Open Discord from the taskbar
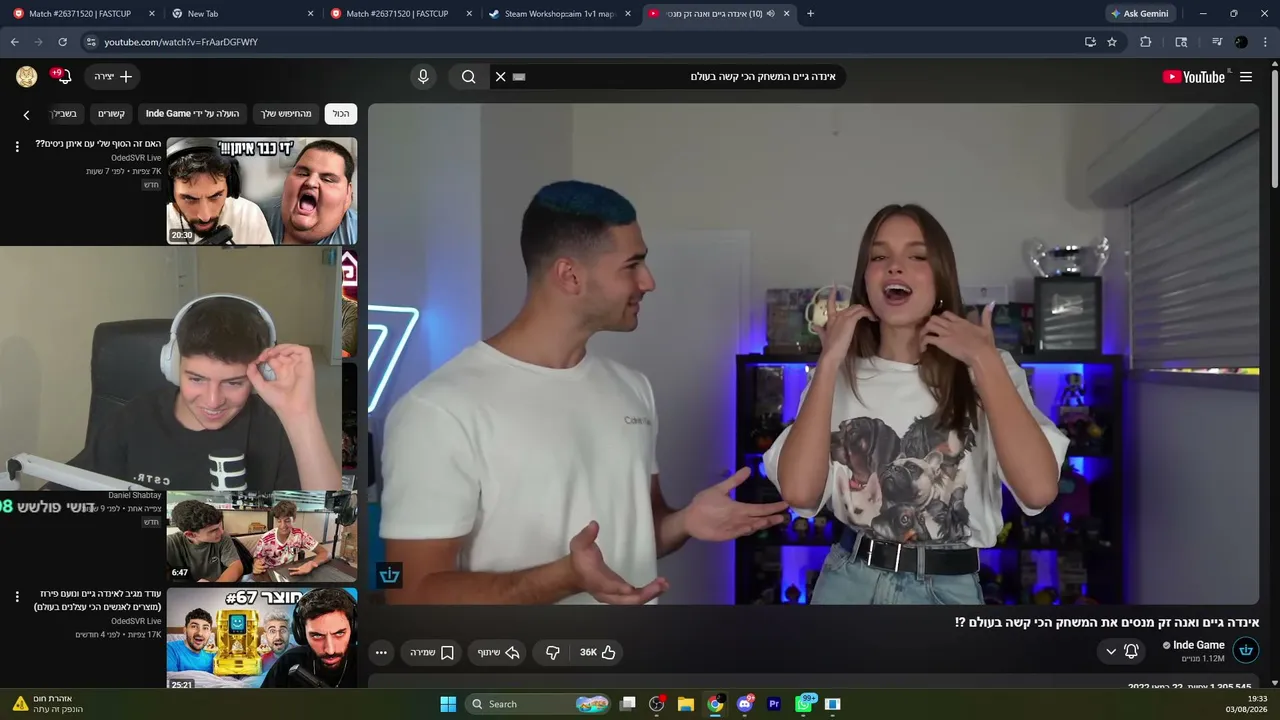The image size is (1280, 720). (x=744, y=704)
